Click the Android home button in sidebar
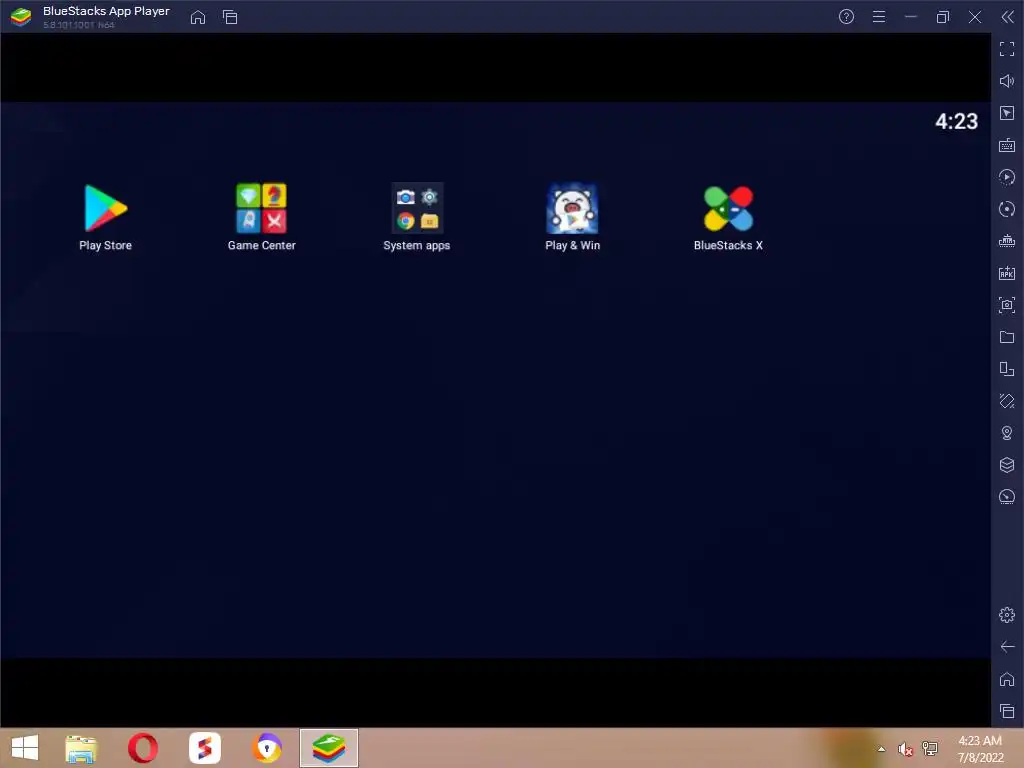 [x=1007, y=679]
